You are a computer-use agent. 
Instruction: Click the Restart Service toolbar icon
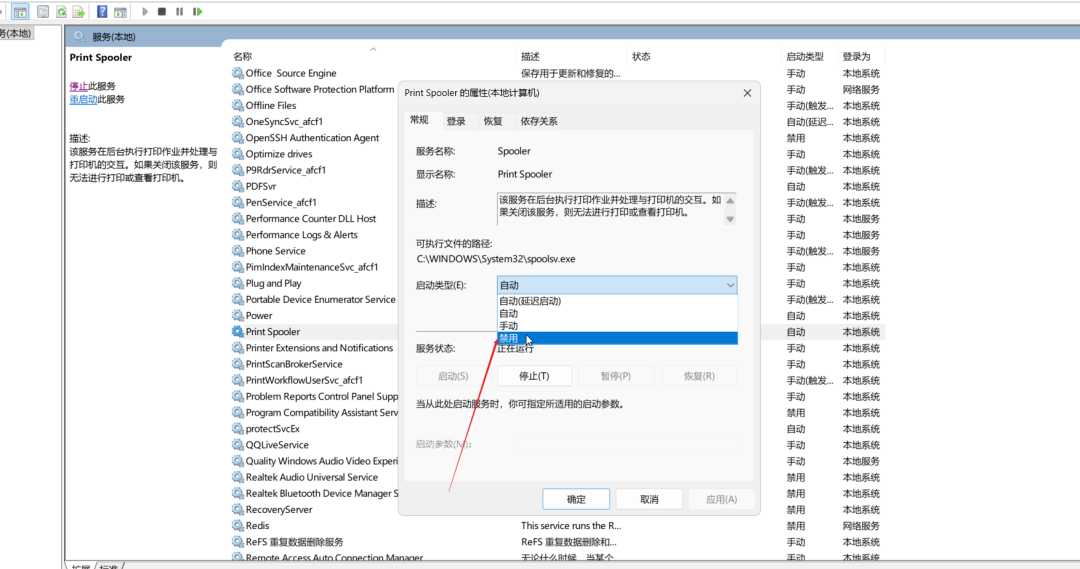(x=197, y=12)
